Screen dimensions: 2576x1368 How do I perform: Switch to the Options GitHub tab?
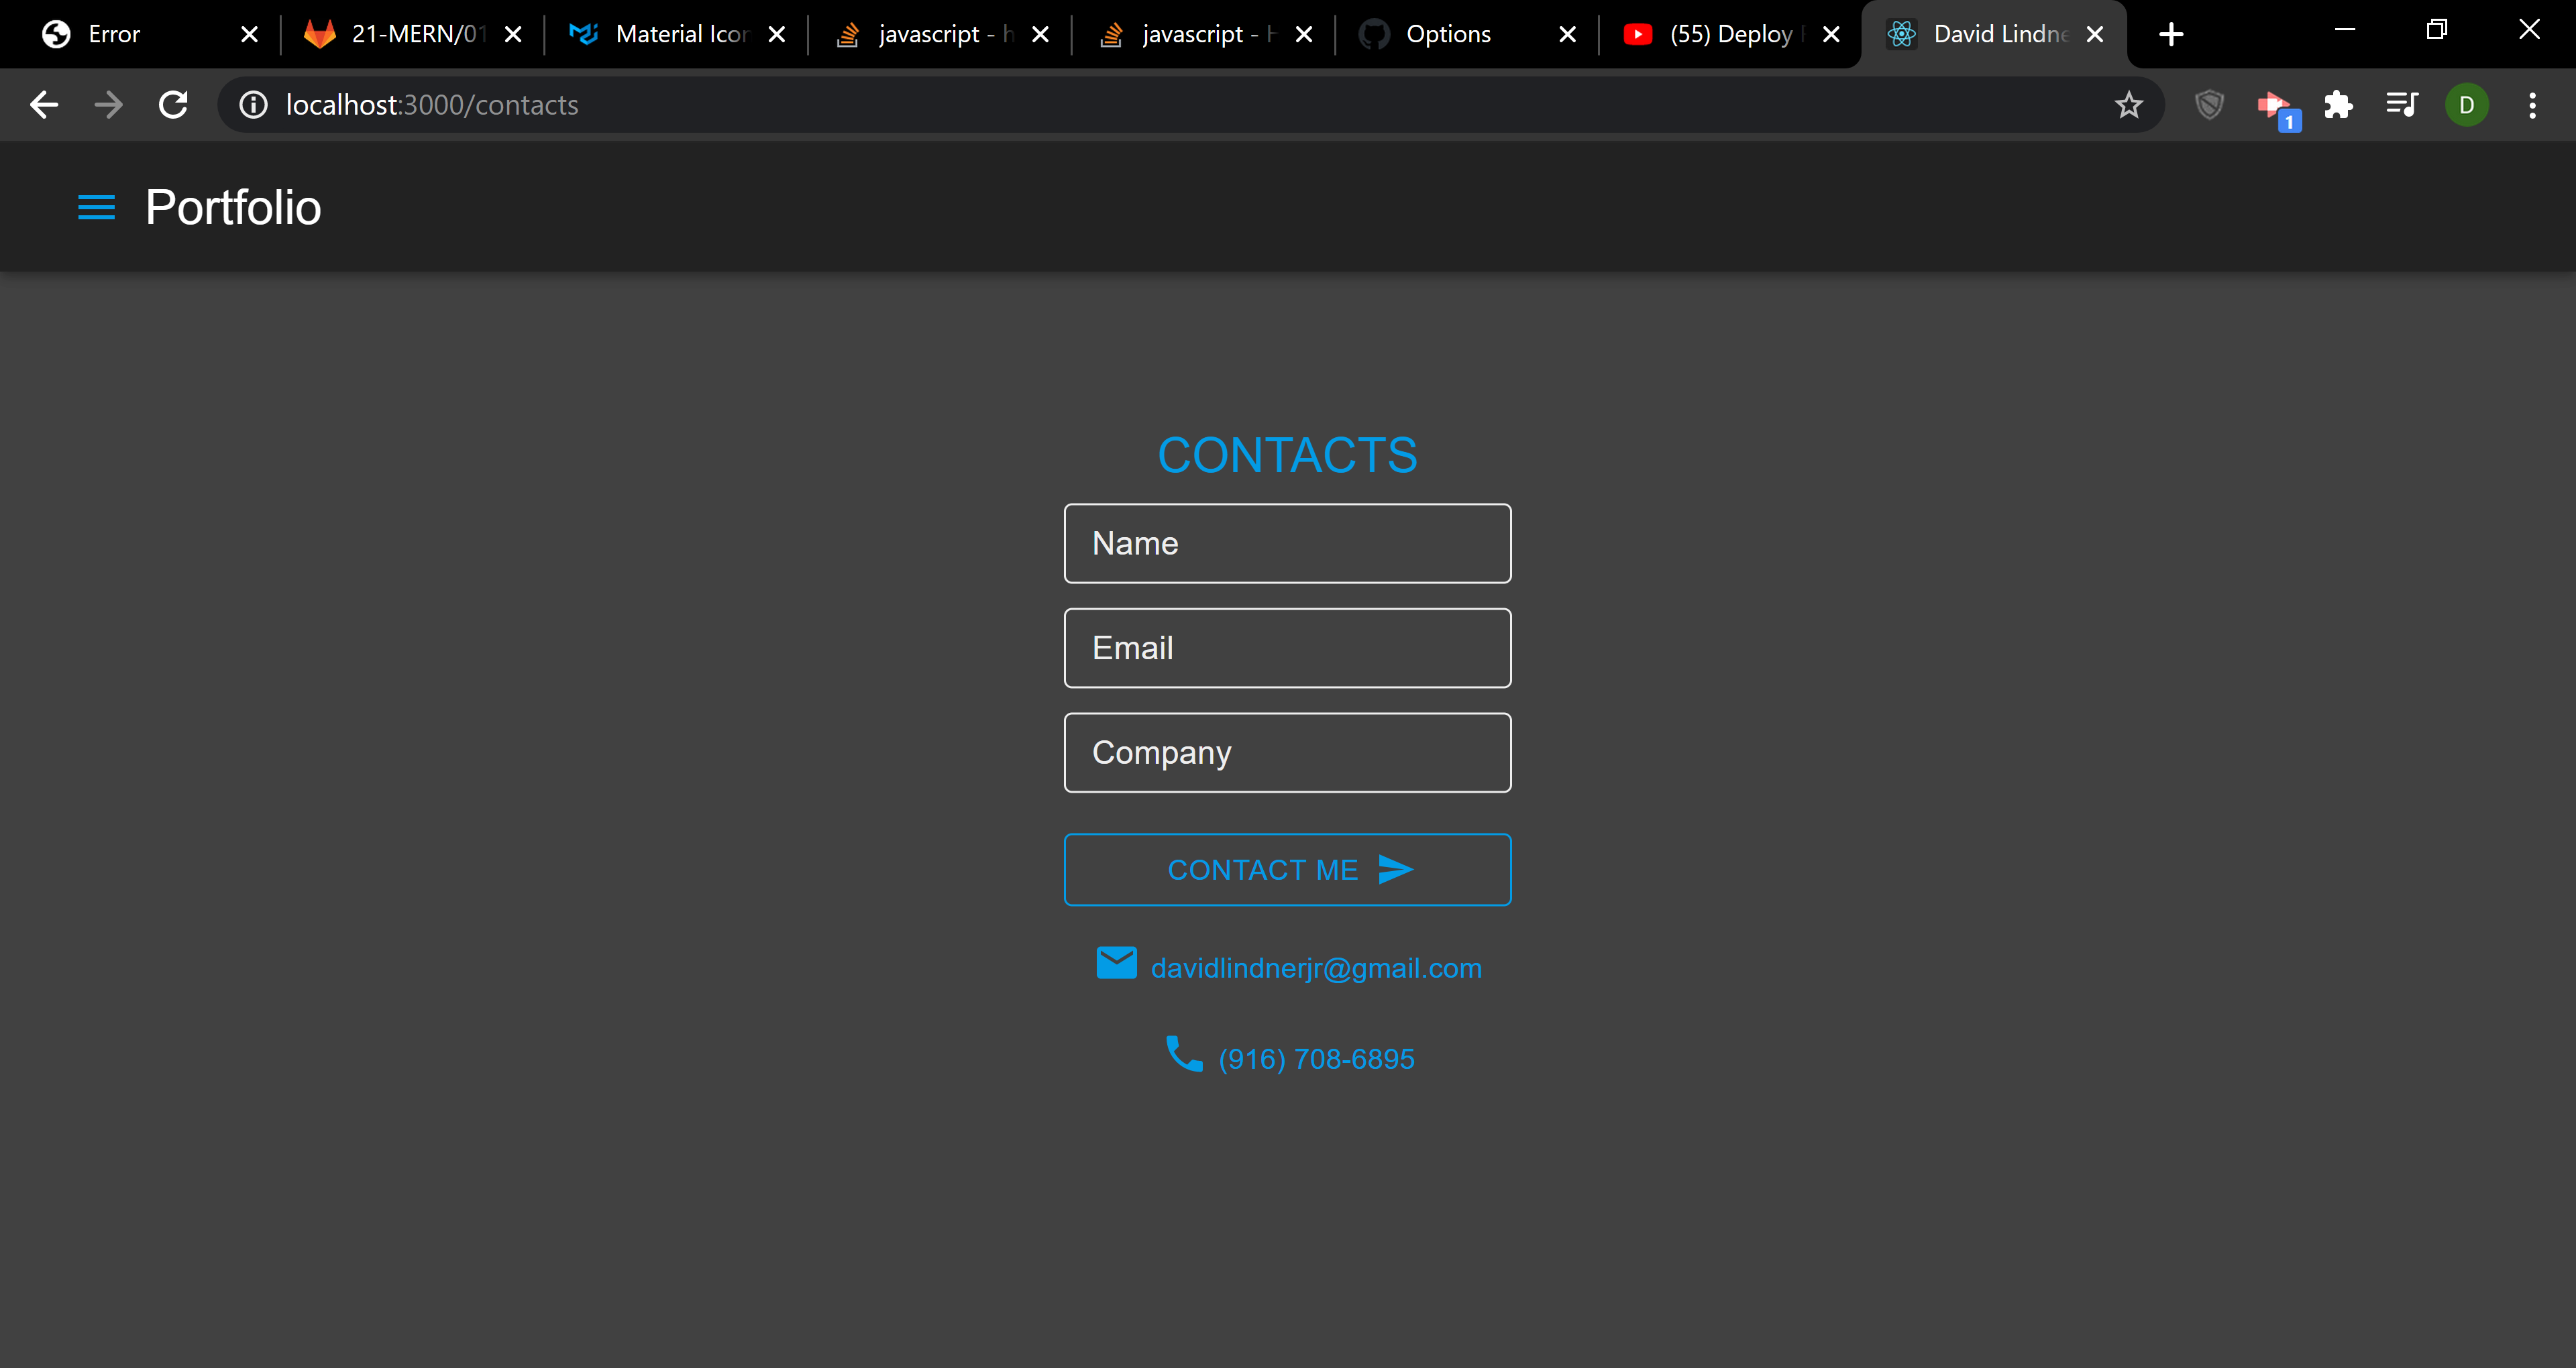[x=1445, y=33]
